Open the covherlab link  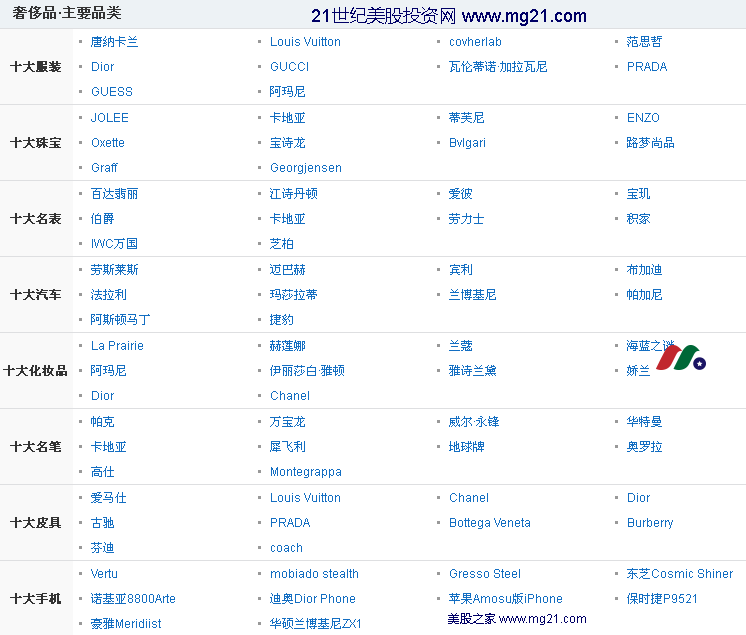[x=475, y=42]
